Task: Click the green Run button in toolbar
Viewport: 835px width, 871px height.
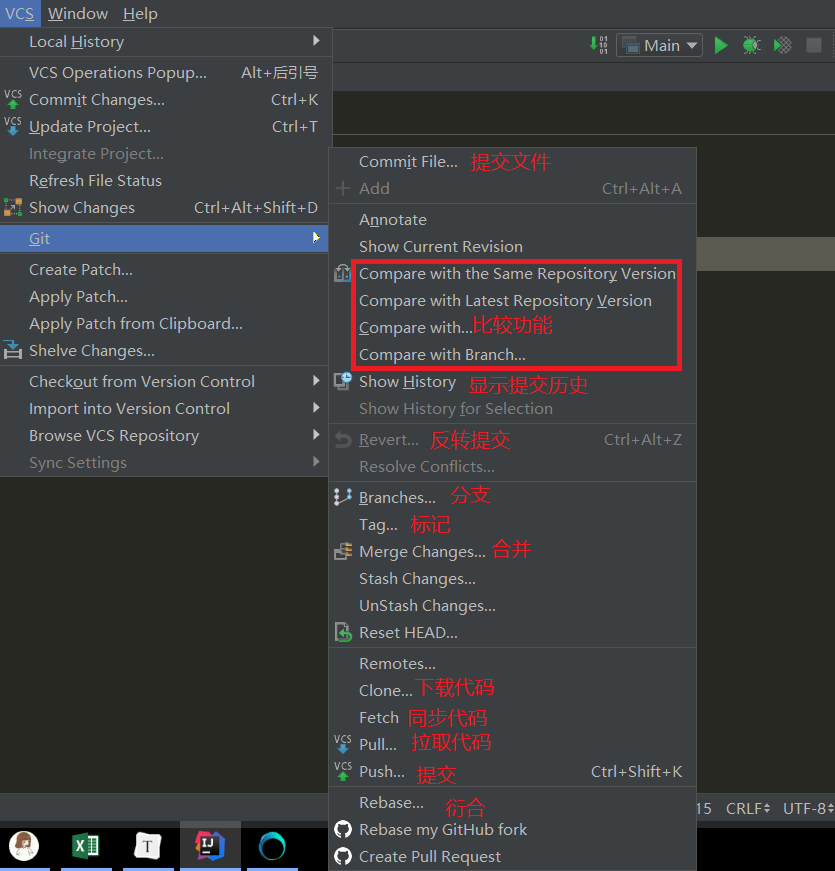Action: tap(721, 45)
